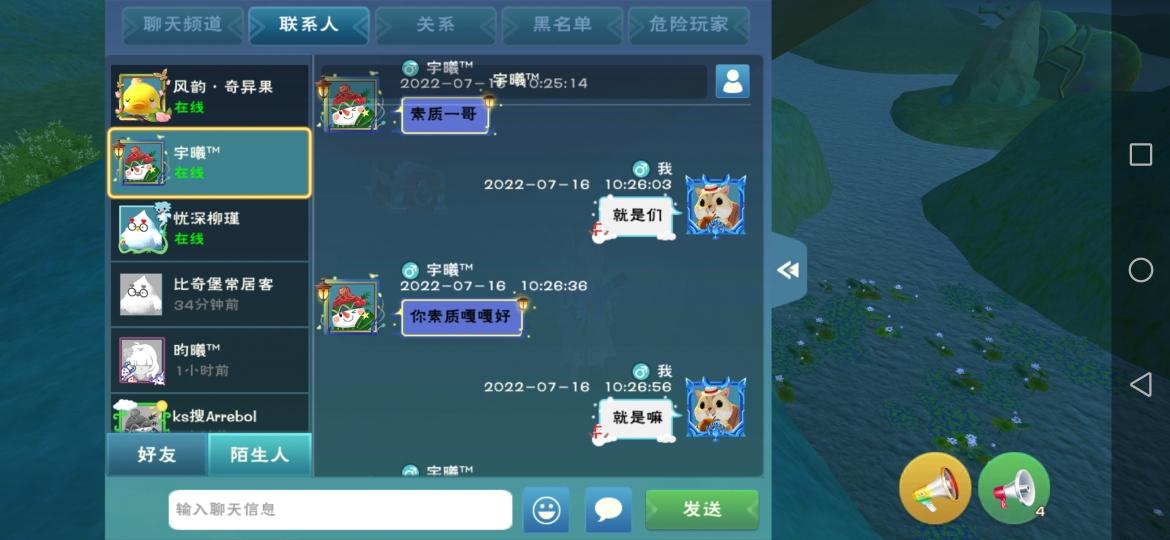Open the 聊天频道 tab
This screenshot has width=1170, height=540.
tap(182, 25)
